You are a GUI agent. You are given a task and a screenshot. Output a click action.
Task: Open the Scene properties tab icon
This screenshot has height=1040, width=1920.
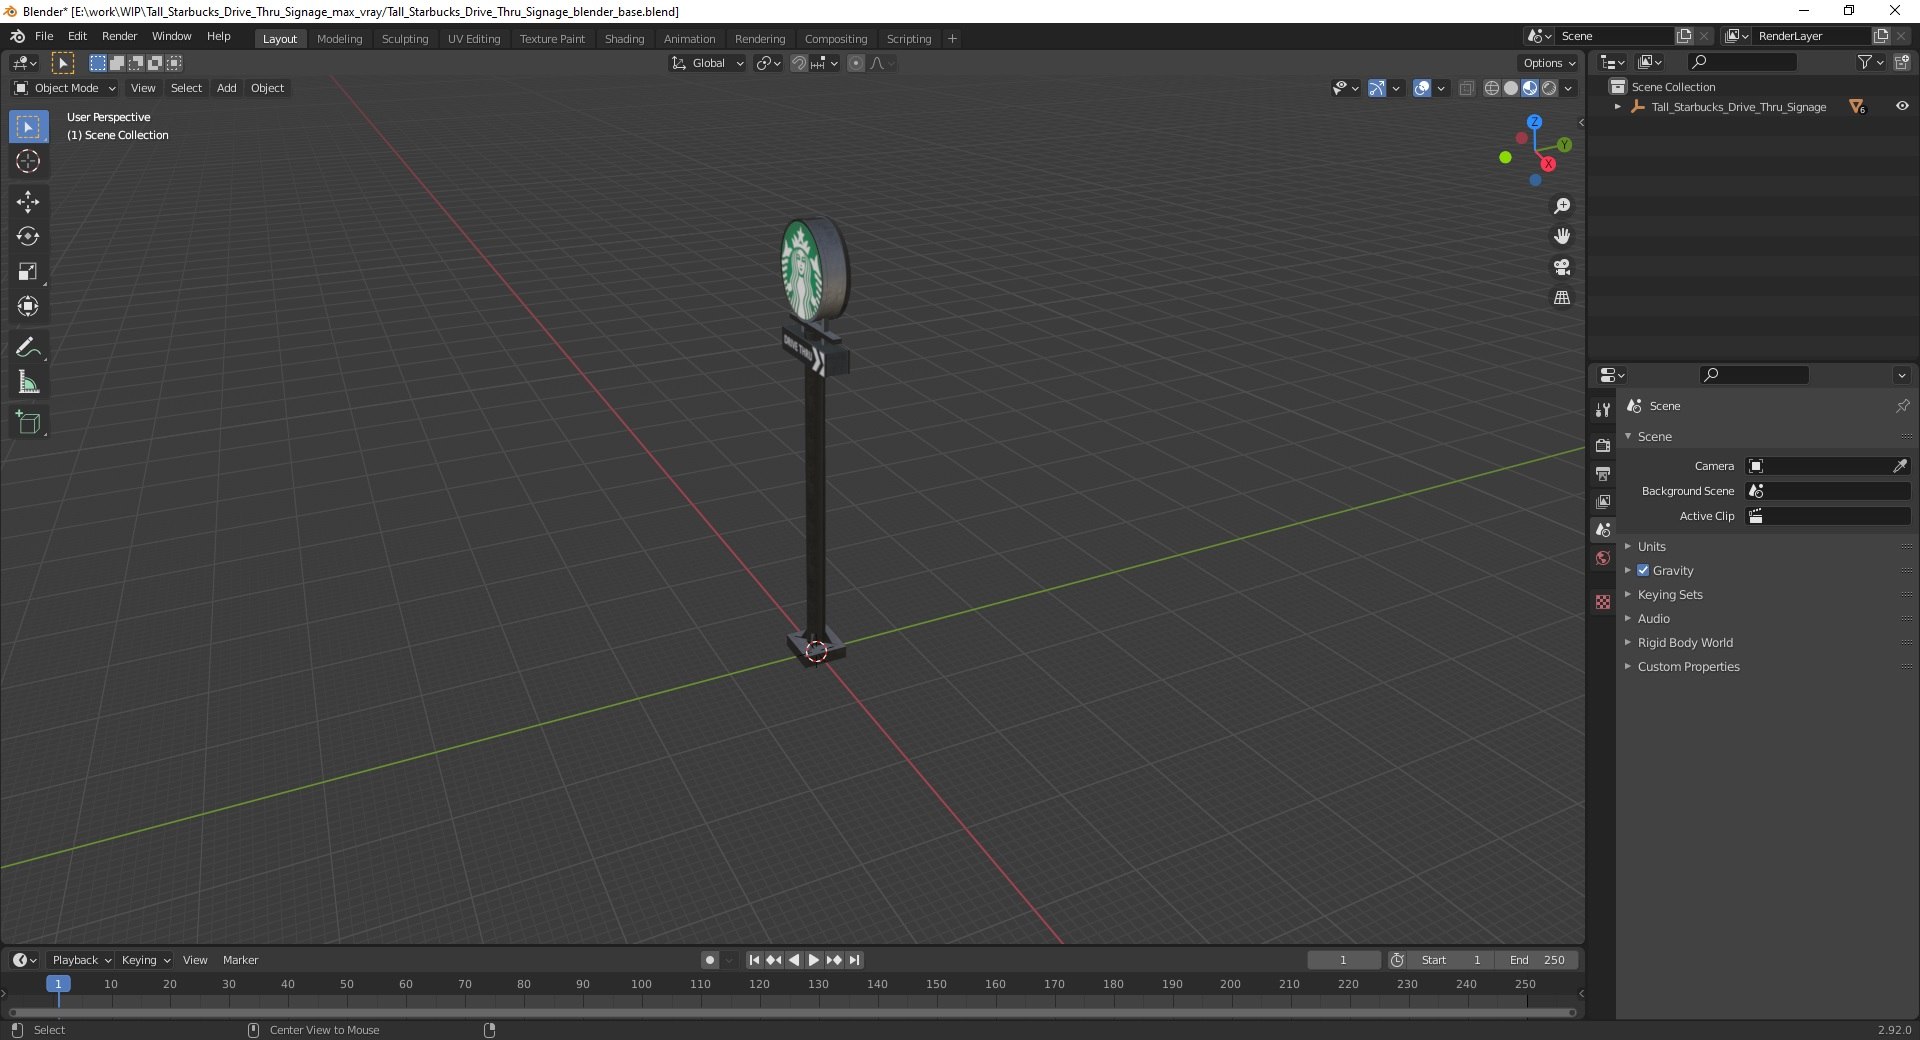1603,529
